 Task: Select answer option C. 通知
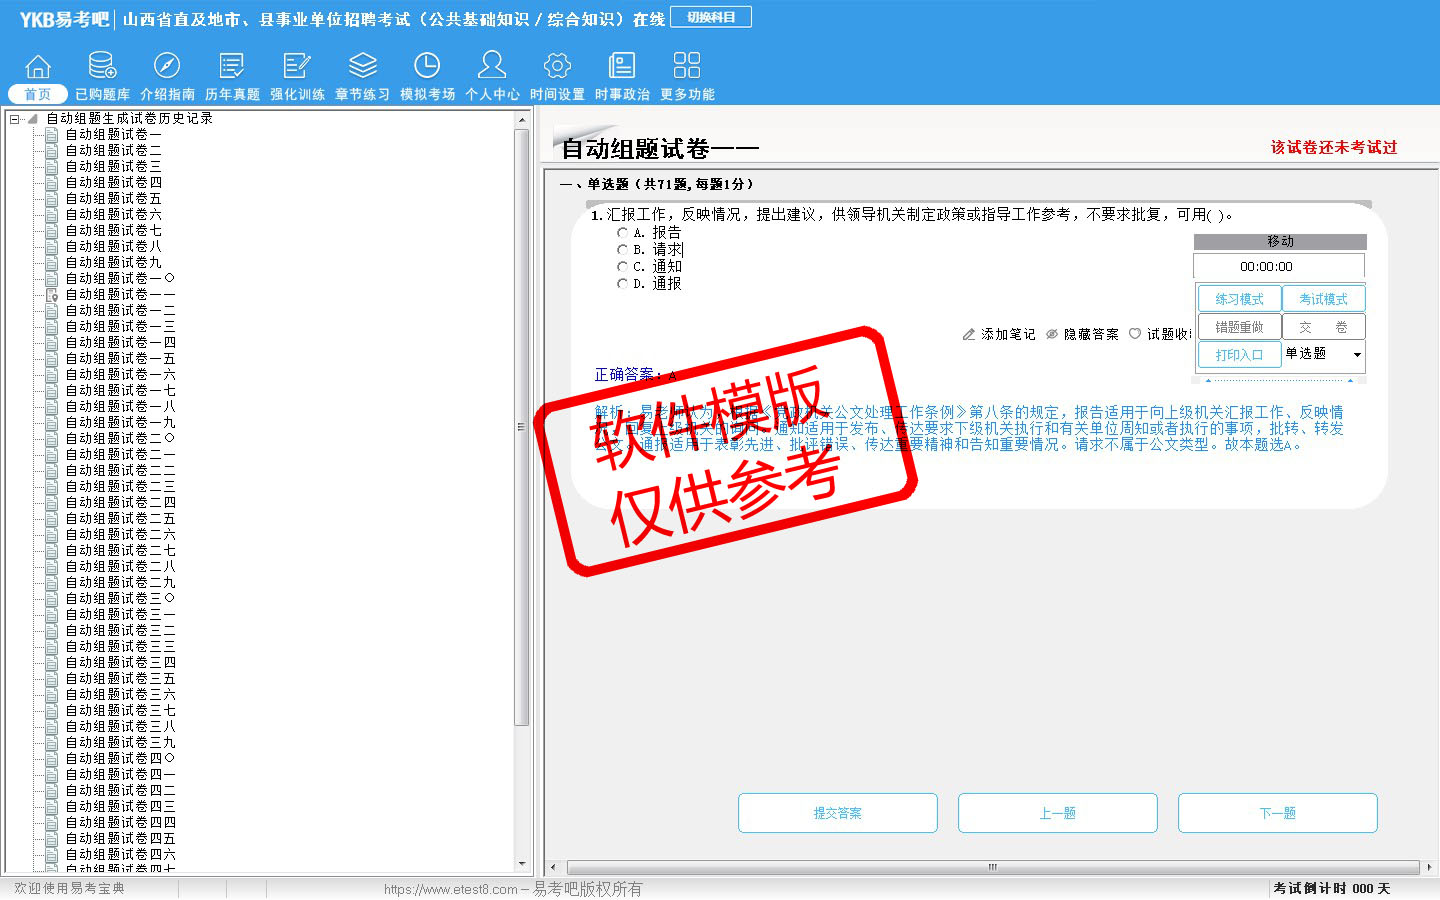pos(622,267)
